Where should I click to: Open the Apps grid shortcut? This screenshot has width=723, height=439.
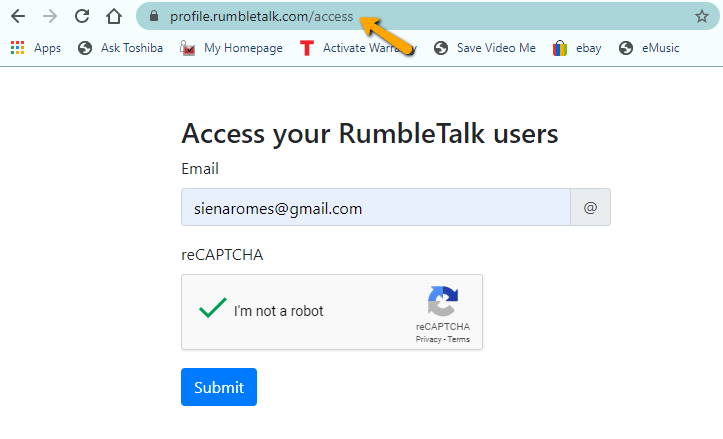(x=36, y=48)
